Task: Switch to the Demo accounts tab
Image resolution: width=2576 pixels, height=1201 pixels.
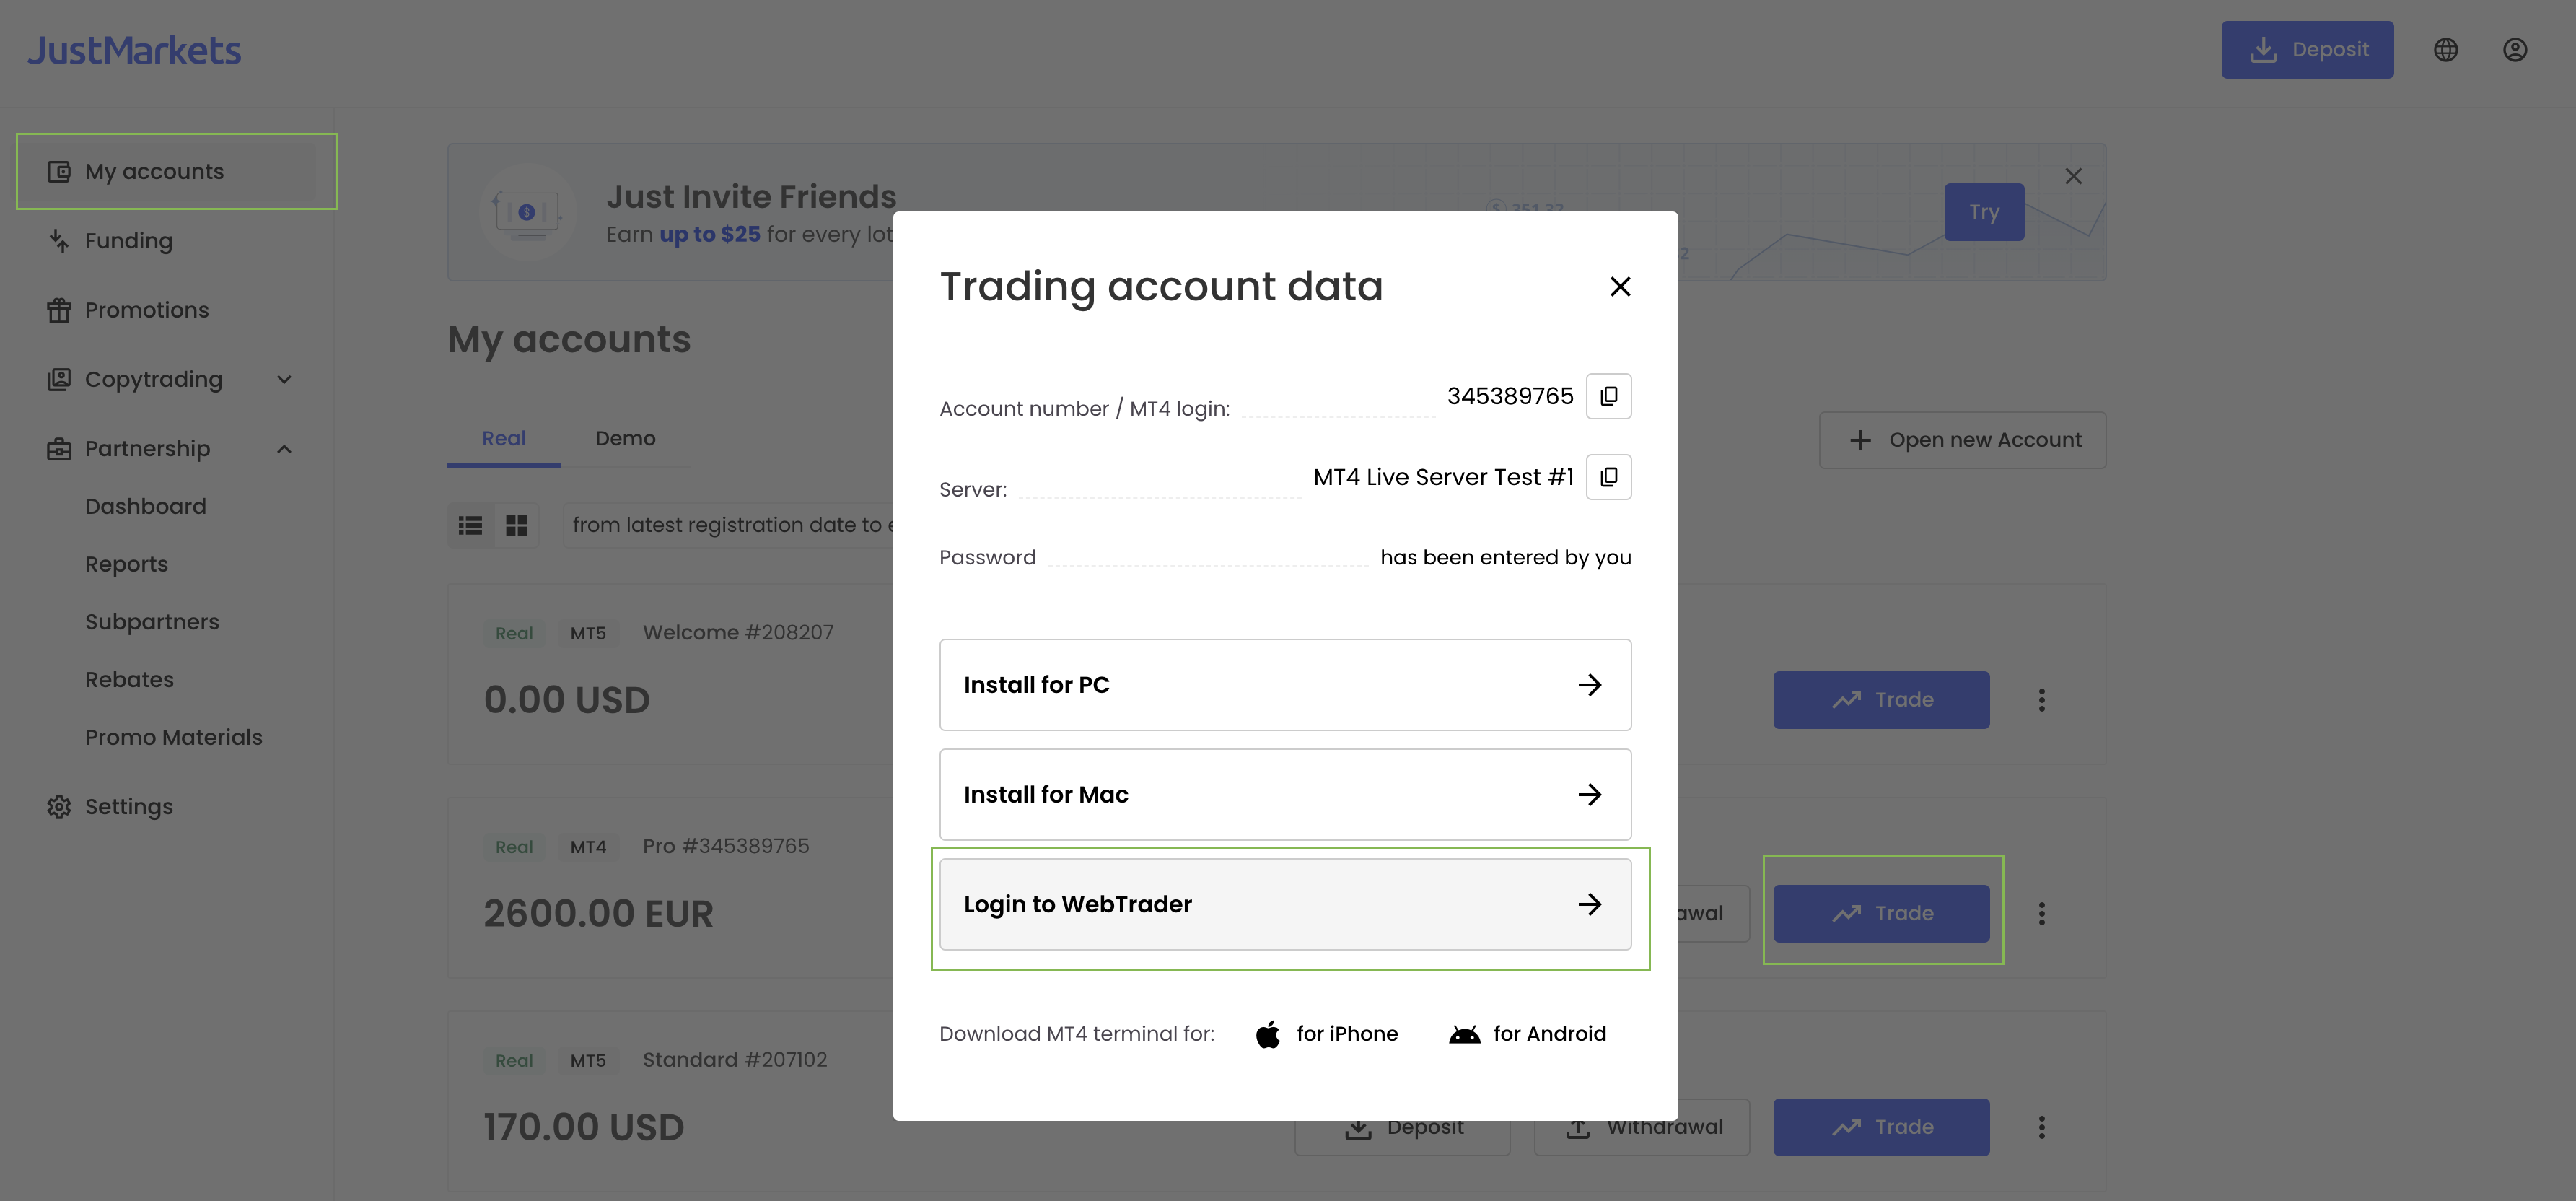Action: click(x=625, y=439)
